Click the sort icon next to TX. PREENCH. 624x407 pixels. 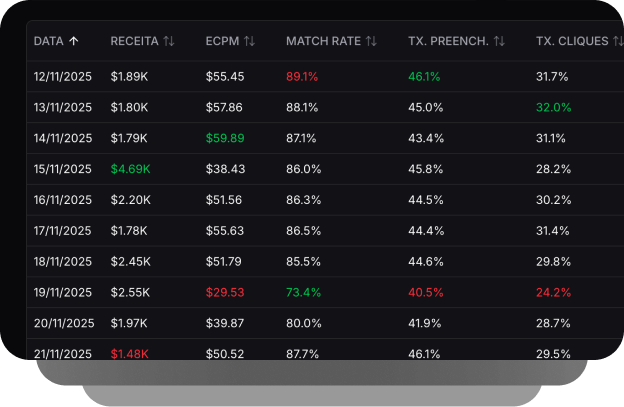(499, 41)
